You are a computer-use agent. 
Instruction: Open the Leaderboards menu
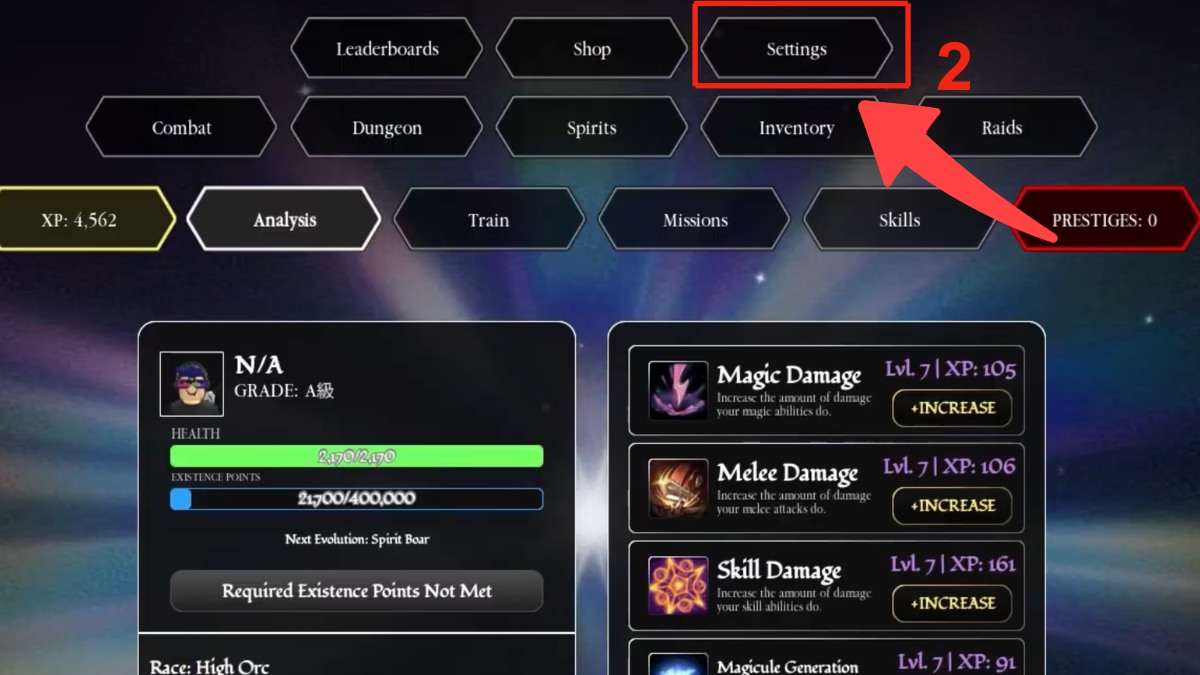(x=387, y=49)
